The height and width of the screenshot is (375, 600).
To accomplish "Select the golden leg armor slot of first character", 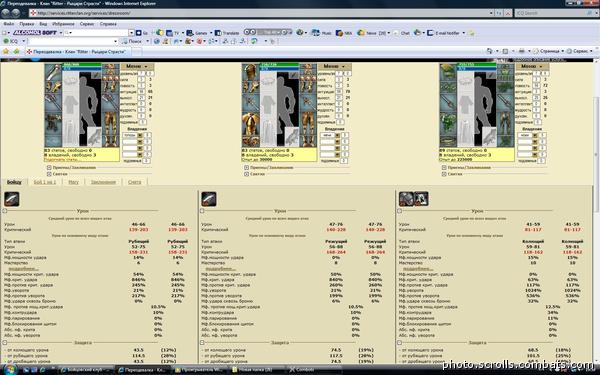I will pos(110,123).
